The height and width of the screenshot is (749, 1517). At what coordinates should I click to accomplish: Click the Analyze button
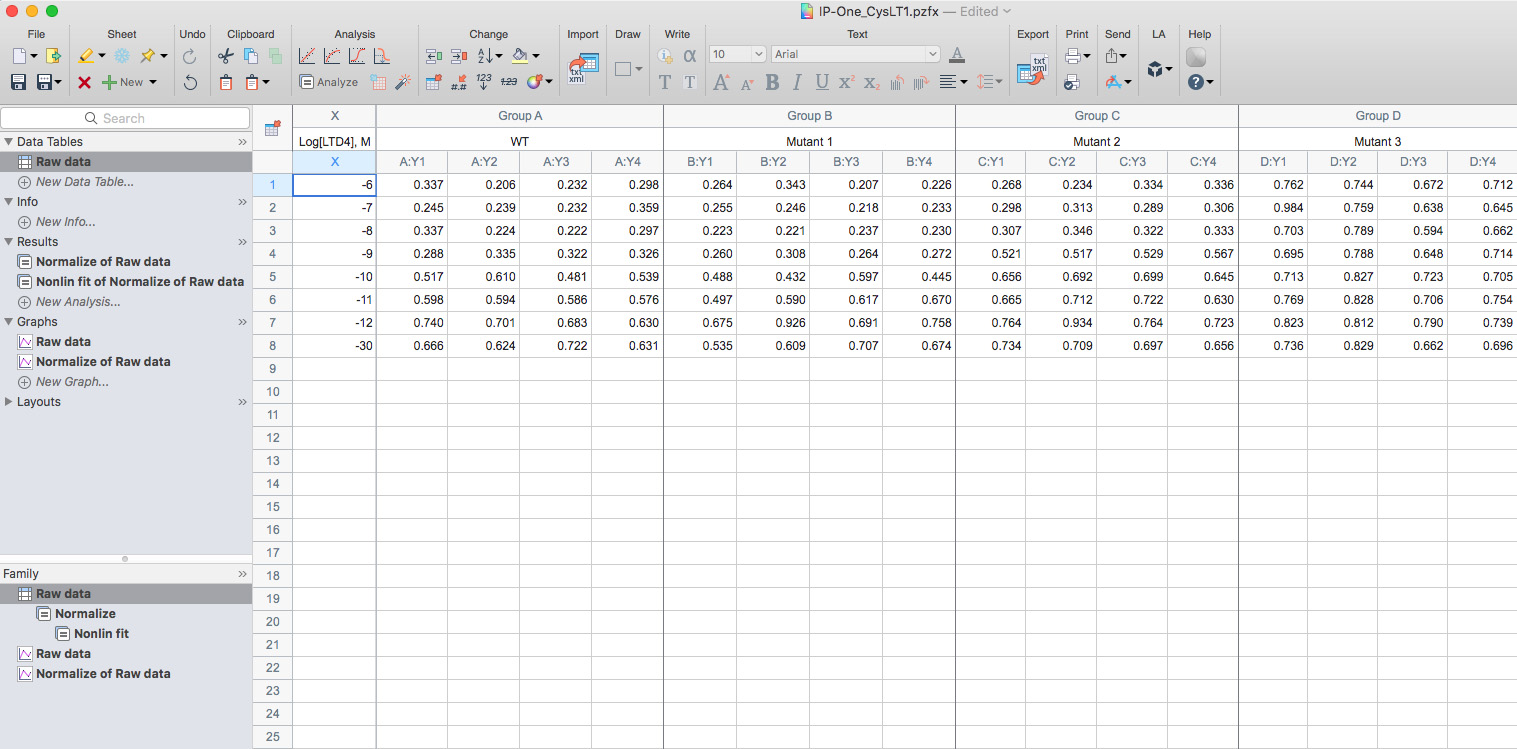pos(329,82)
